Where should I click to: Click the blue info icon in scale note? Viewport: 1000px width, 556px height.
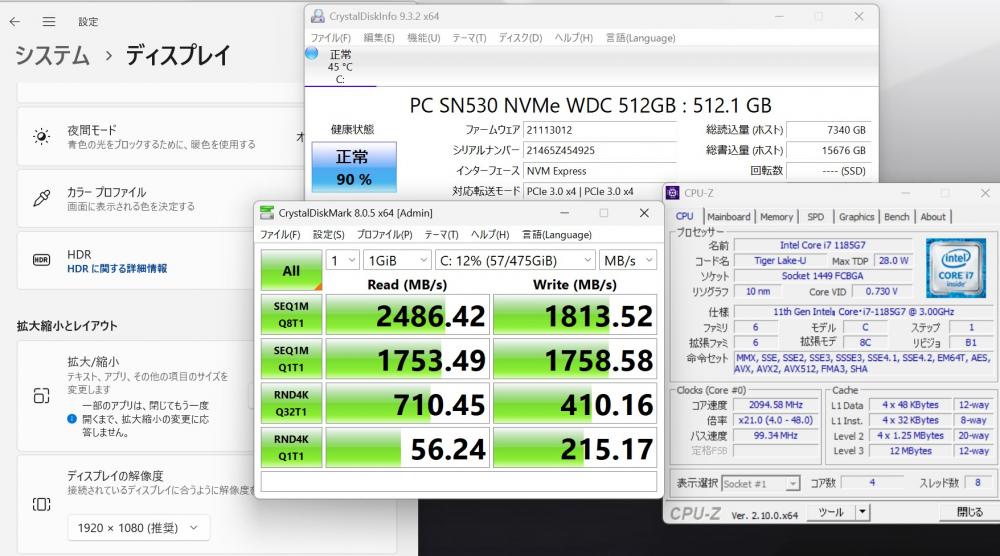click(x=72, y=419)
